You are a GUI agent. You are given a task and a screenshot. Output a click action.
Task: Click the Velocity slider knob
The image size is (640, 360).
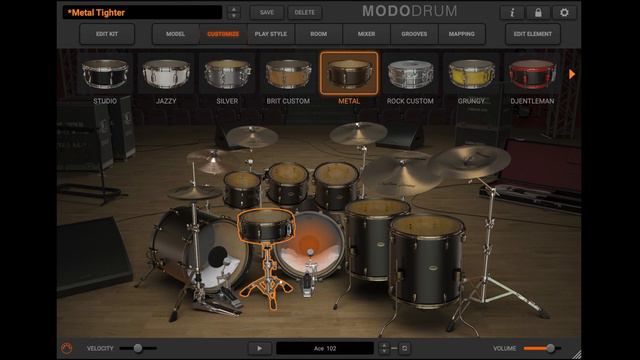pos(138,348)
